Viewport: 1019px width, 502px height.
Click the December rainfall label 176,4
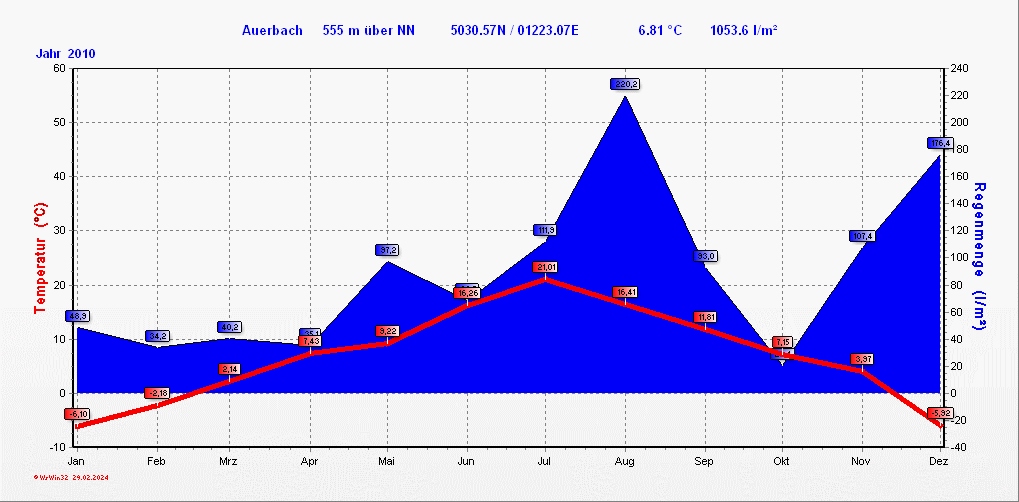tap(939, 143)
